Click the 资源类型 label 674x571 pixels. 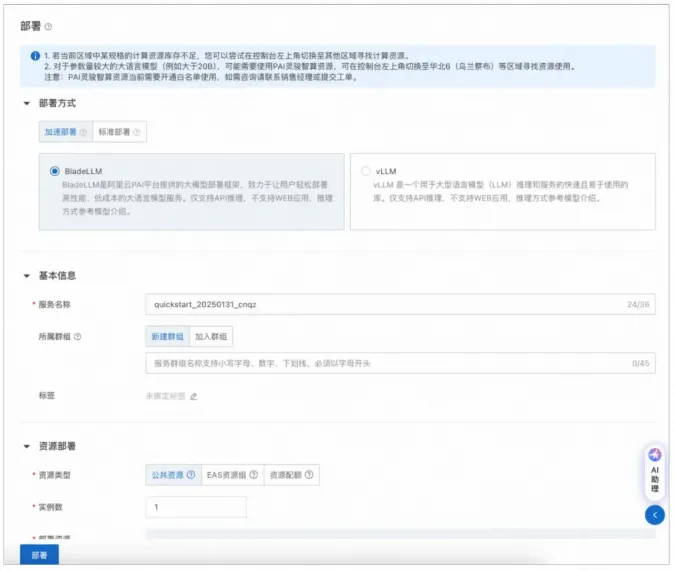tap(55, 475)
